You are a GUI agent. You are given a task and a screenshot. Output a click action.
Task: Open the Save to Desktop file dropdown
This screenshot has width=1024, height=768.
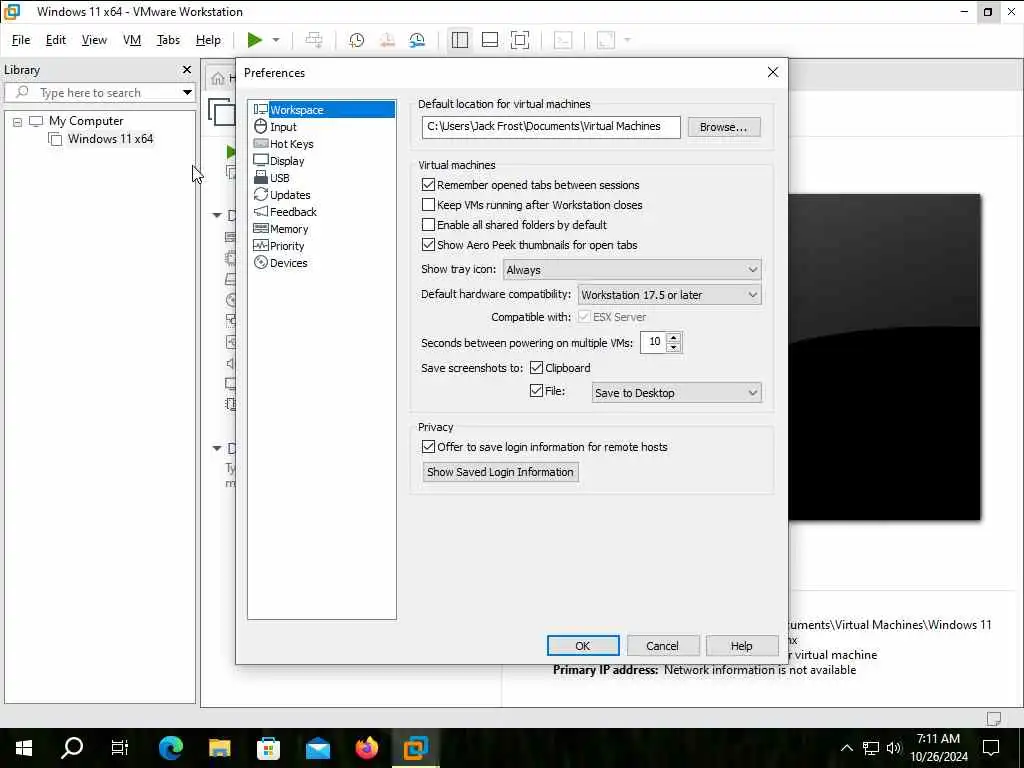(677, 392)
